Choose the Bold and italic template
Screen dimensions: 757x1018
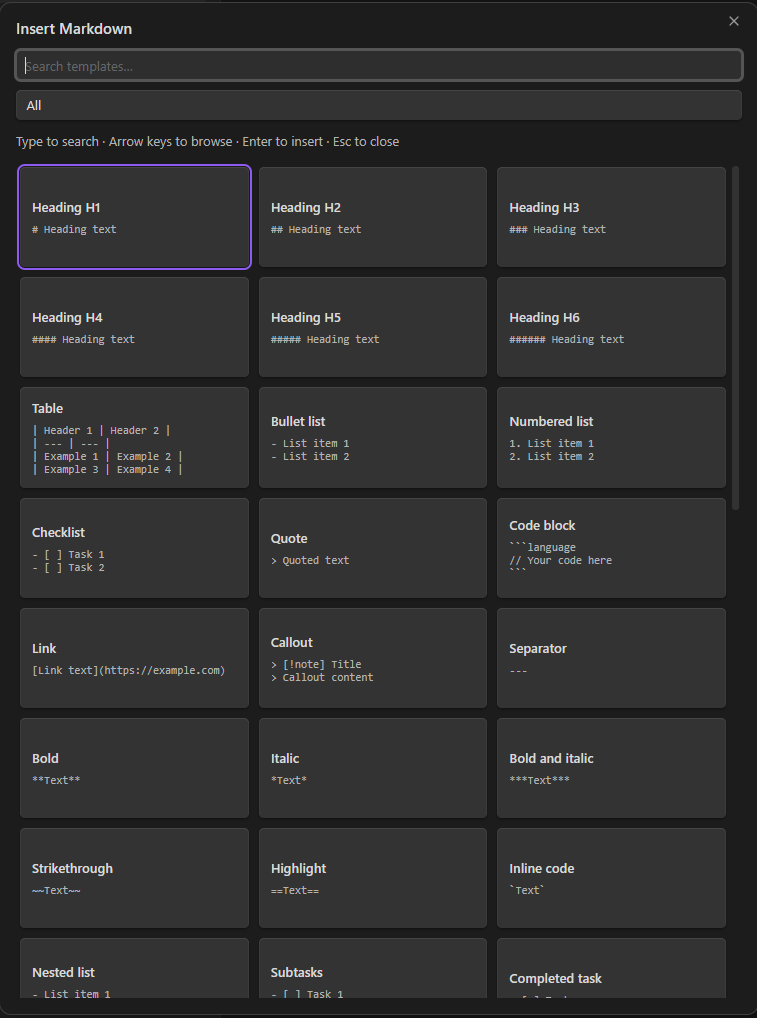point(611,768)
